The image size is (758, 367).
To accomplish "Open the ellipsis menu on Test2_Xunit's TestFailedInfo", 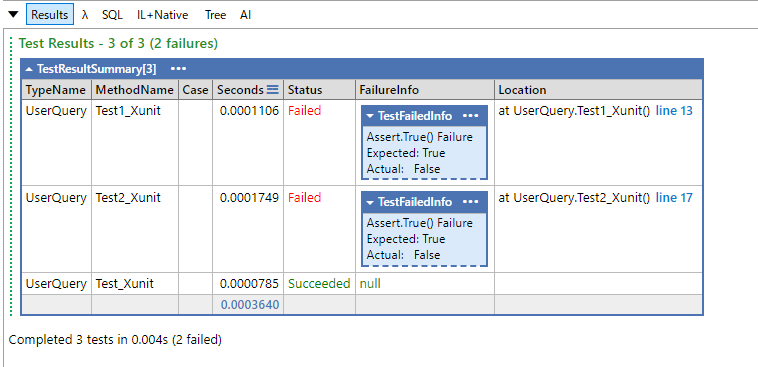I will tap(470, 202).
